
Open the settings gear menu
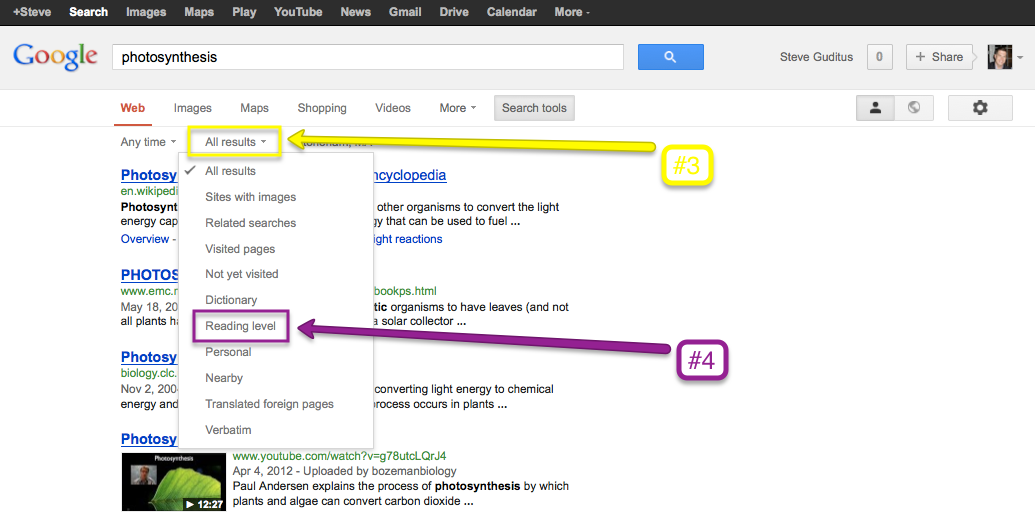(980, 108)
